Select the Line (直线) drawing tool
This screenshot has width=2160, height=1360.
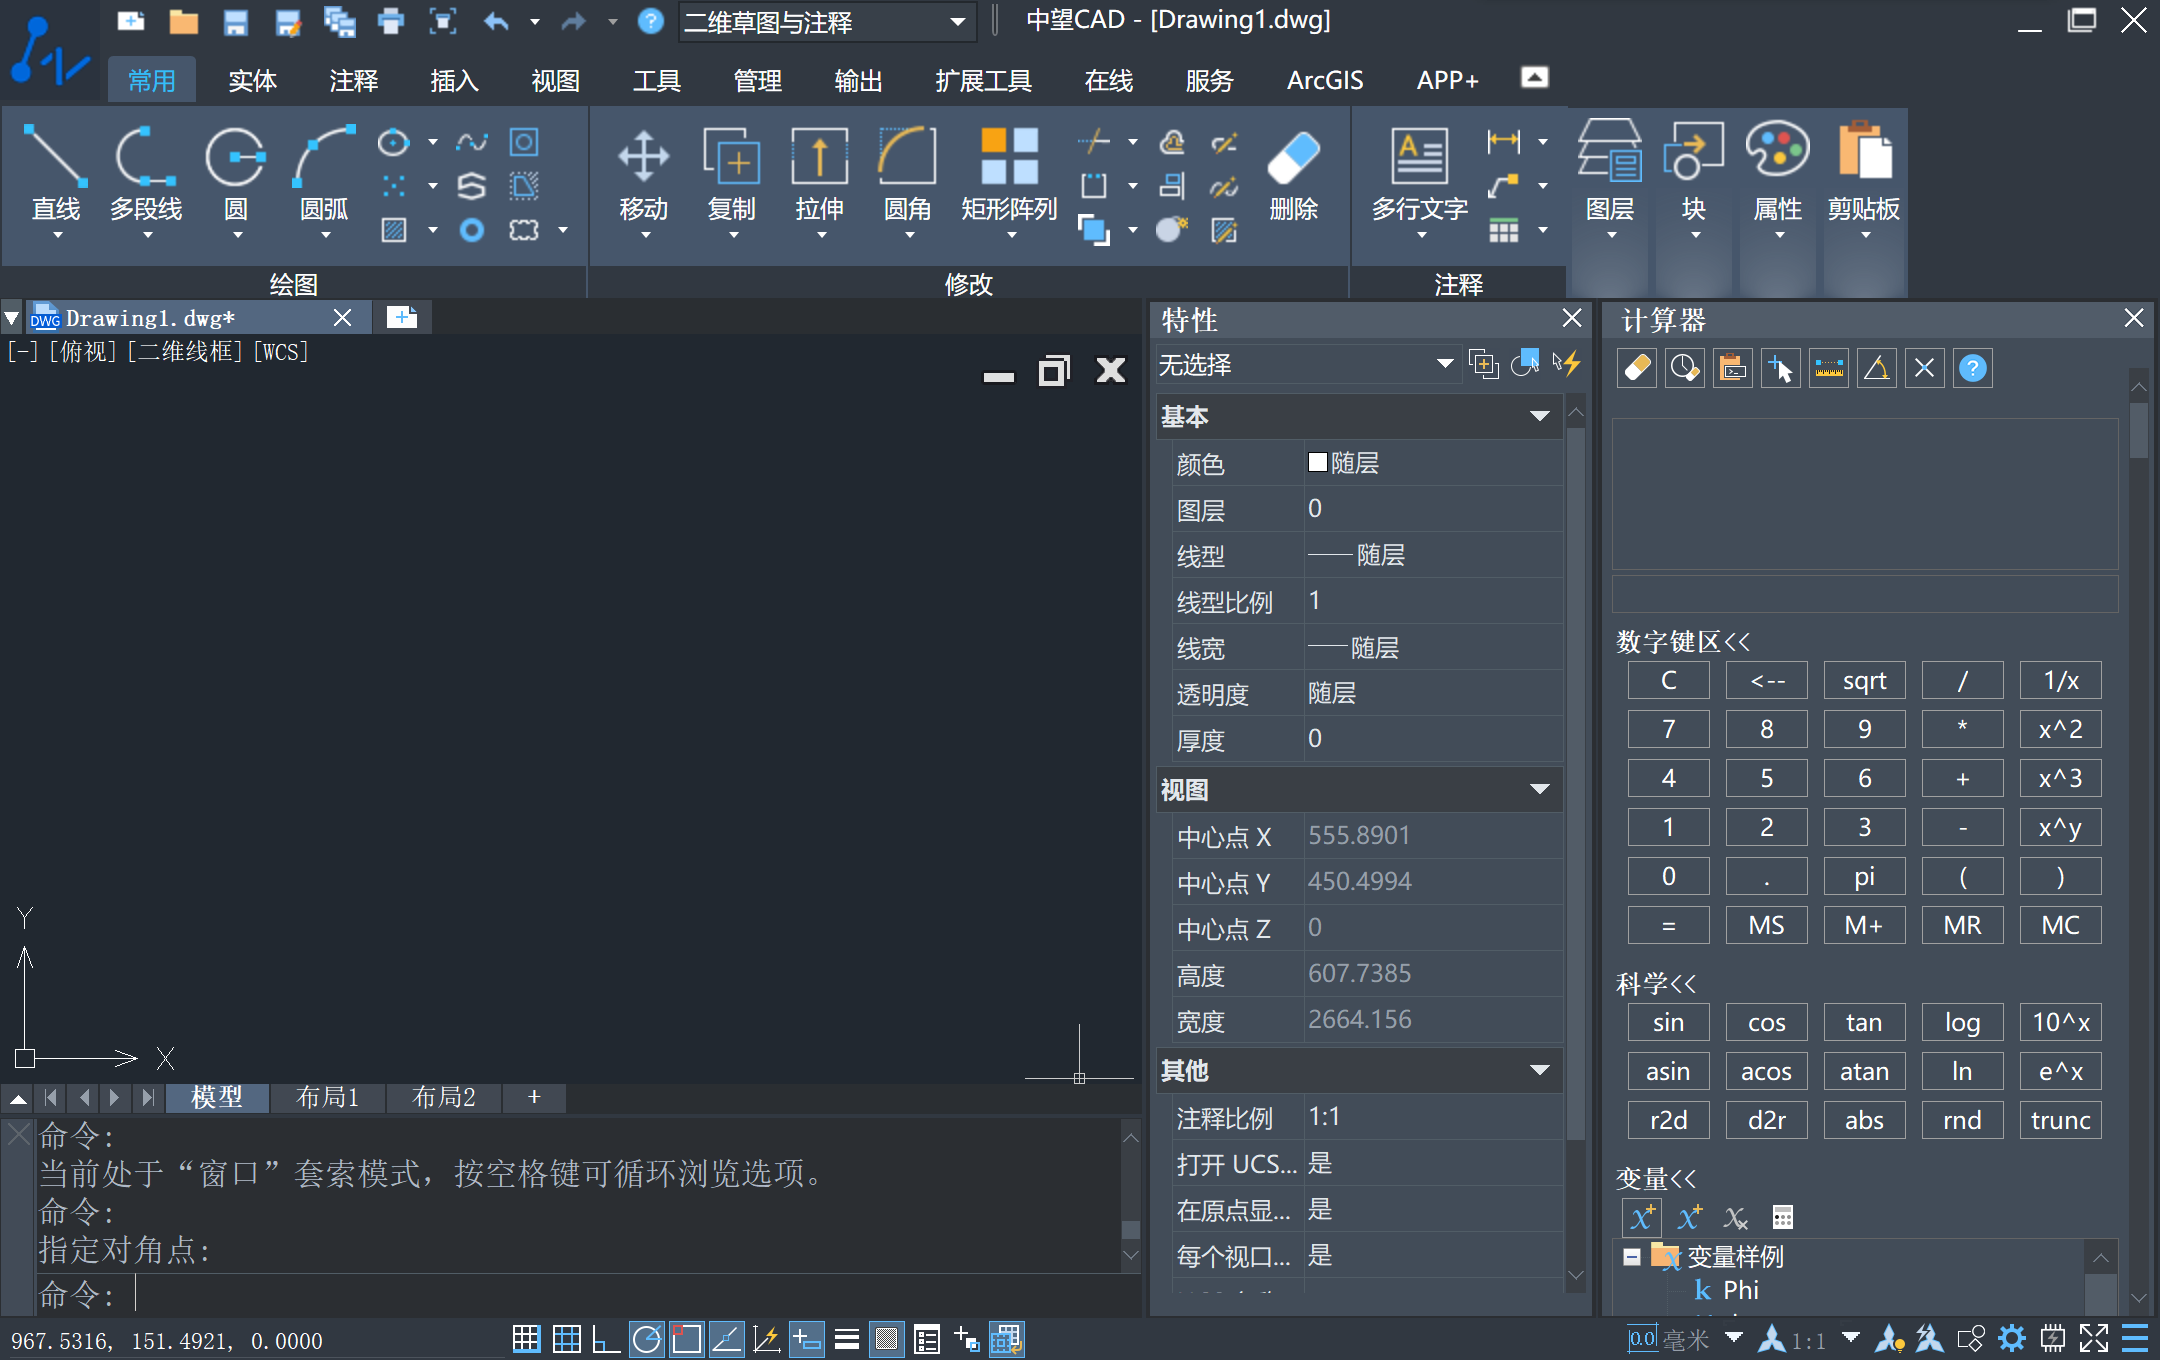(56, 178)
